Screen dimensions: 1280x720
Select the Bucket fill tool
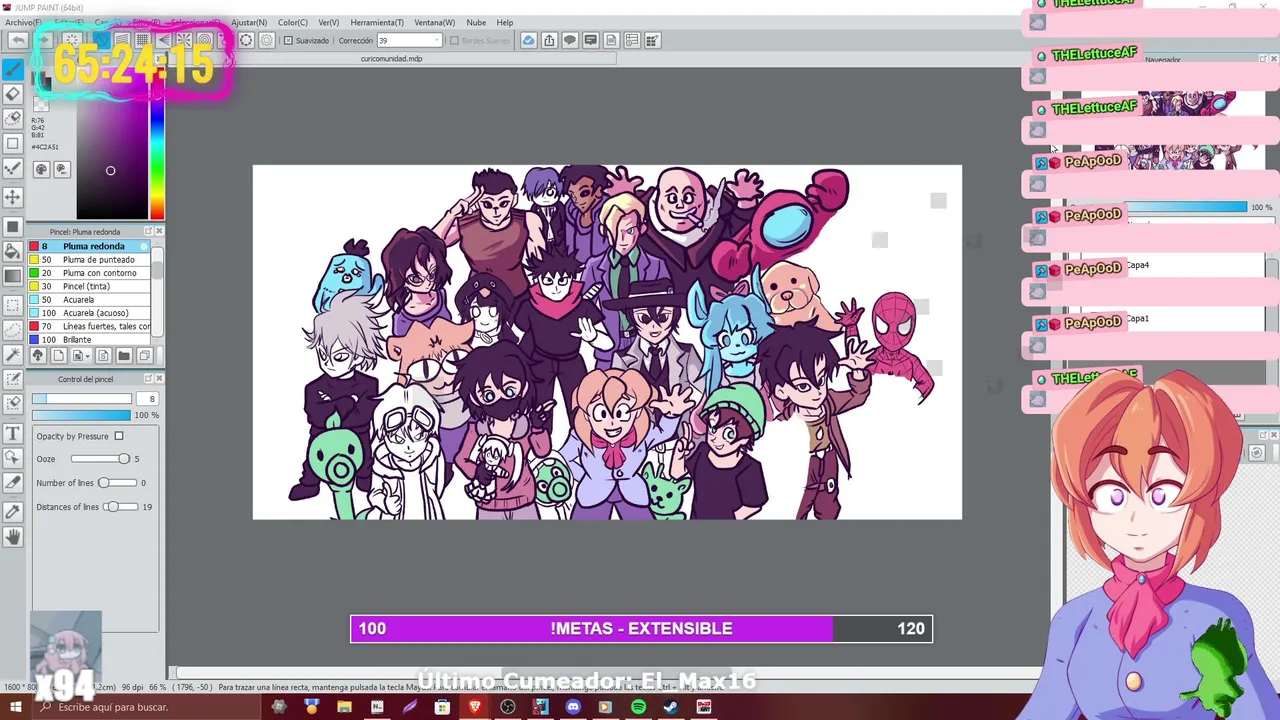point(12,251)
